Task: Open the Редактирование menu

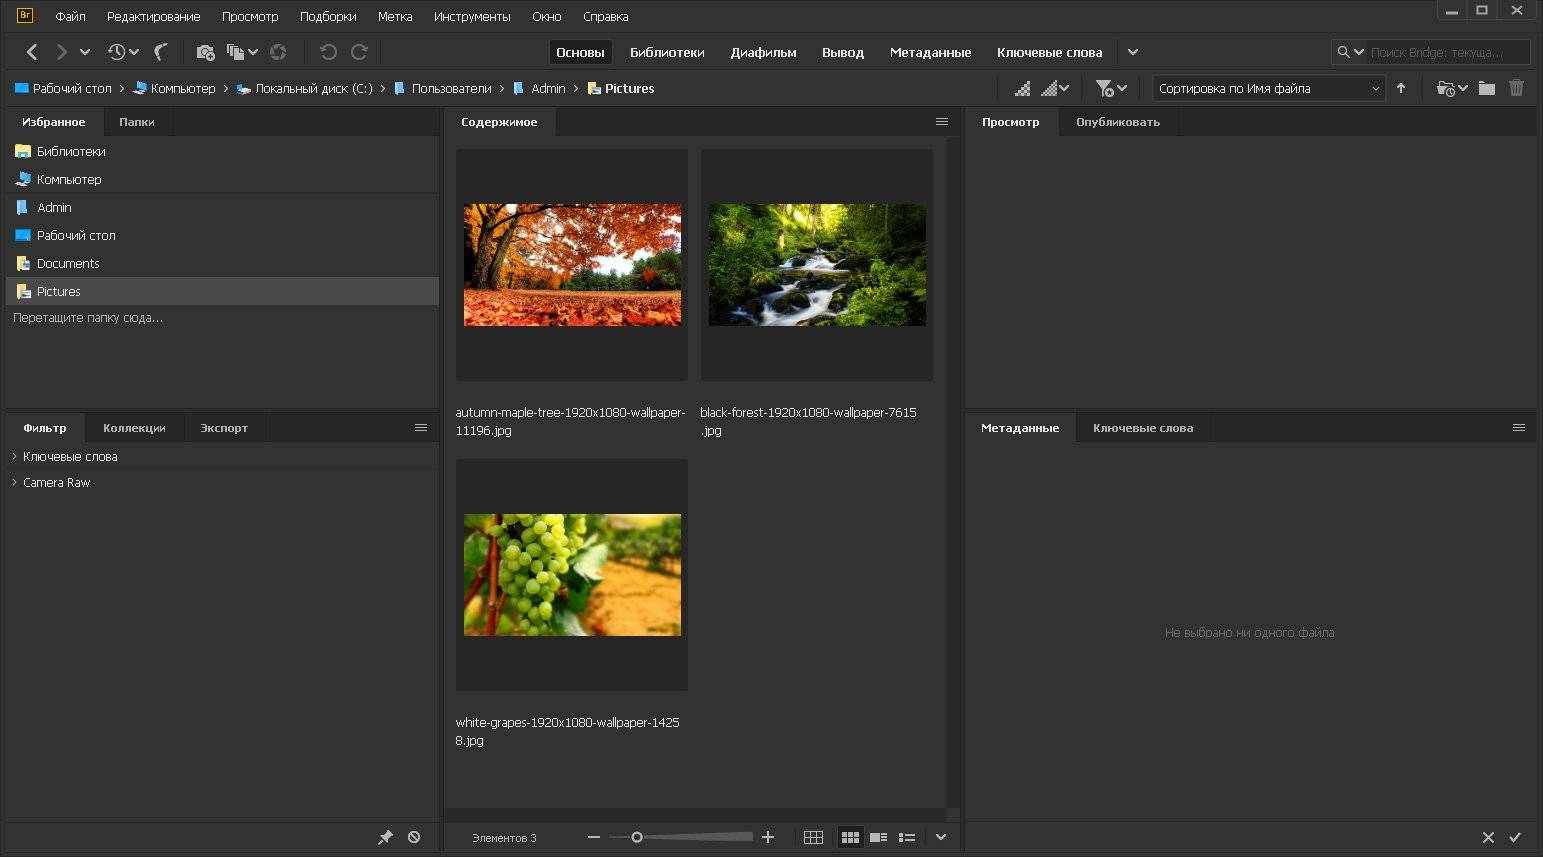Action: 153,16
